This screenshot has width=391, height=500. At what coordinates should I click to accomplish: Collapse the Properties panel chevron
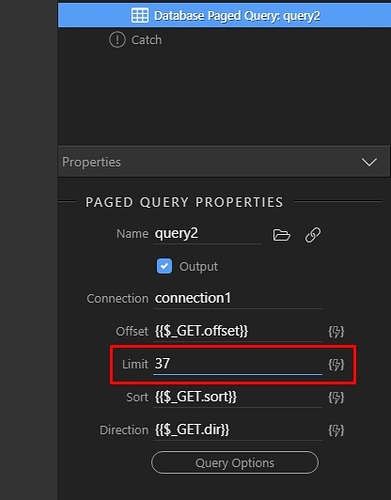point(369,162)
